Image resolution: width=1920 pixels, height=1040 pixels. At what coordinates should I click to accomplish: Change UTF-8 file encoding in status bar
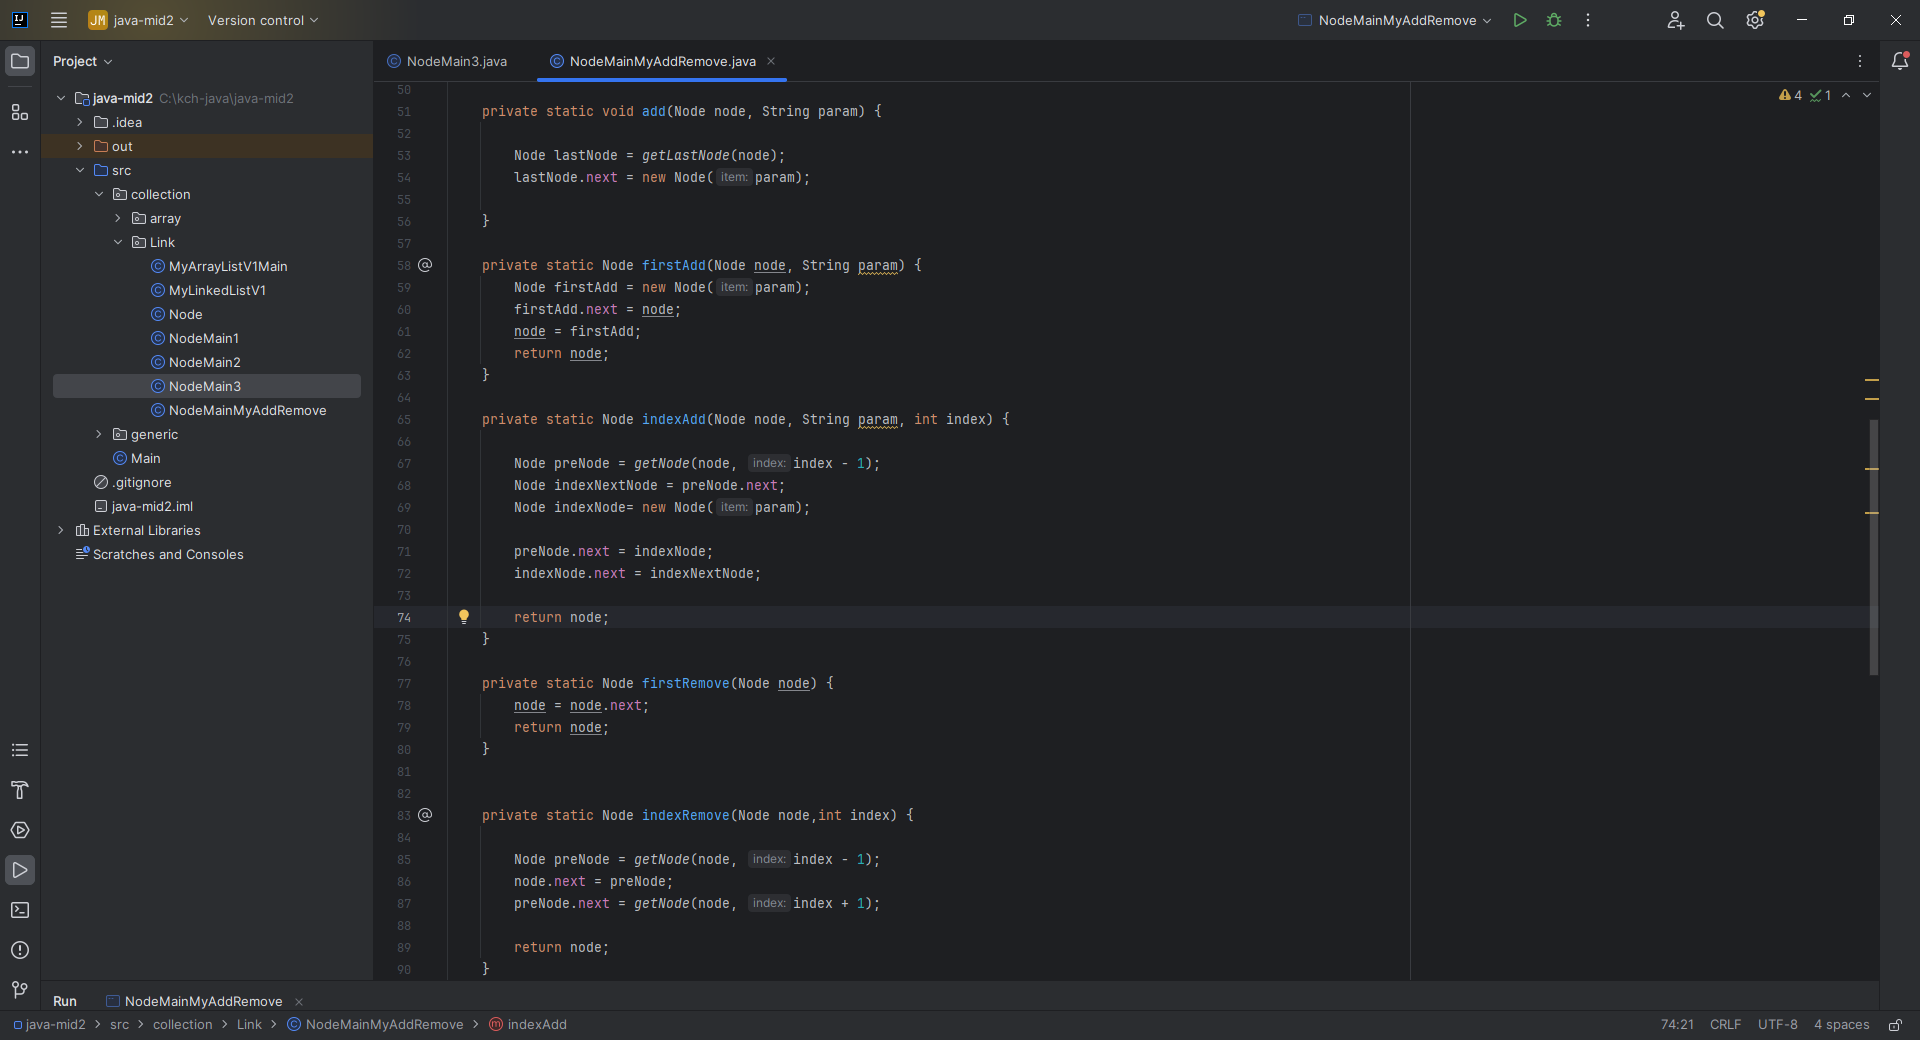pyautogui.click(x=1778, y=1025)
